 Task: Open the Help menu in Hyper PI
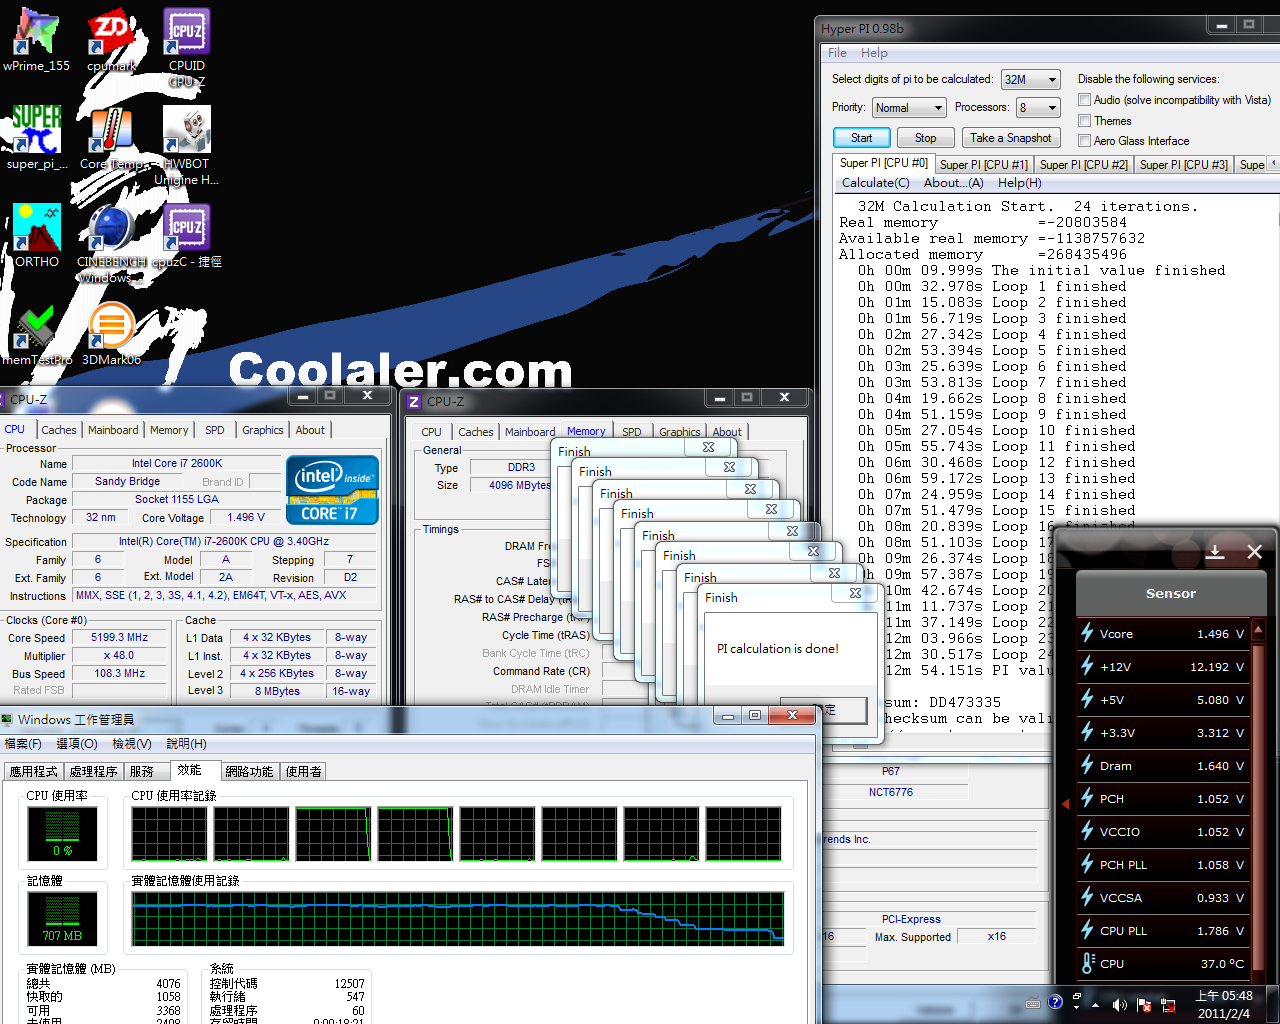coord(874,53)
